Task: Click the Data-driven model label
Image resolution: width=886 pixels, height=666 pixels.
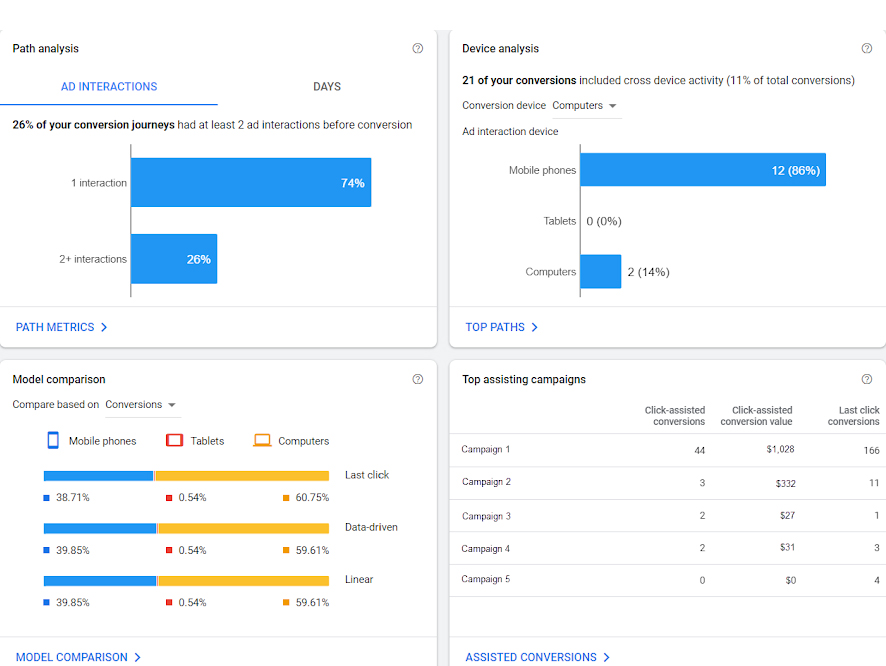Action: (x=371, y=527)
